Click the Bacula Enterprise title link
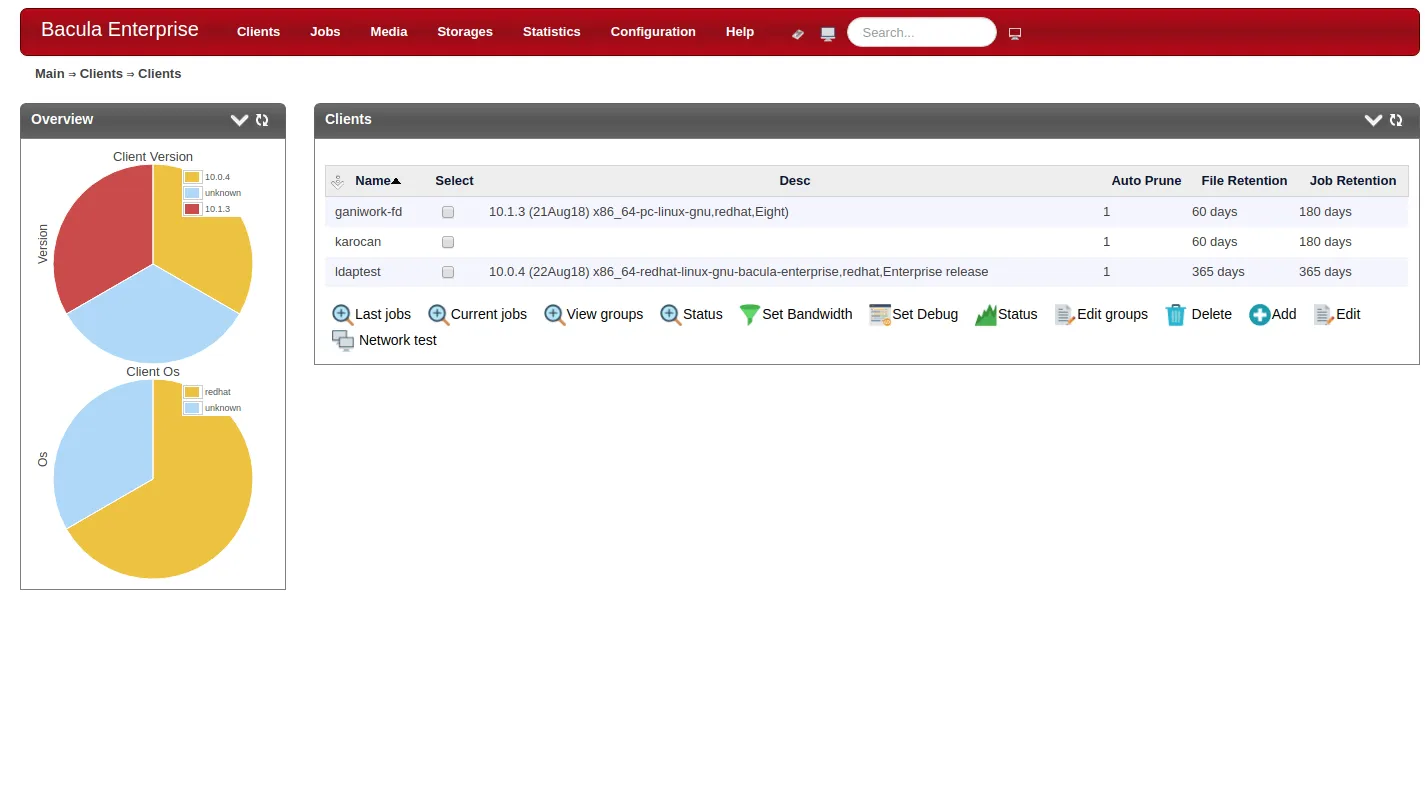Viewport: 1425px width, 793px height. coord(120,30)
